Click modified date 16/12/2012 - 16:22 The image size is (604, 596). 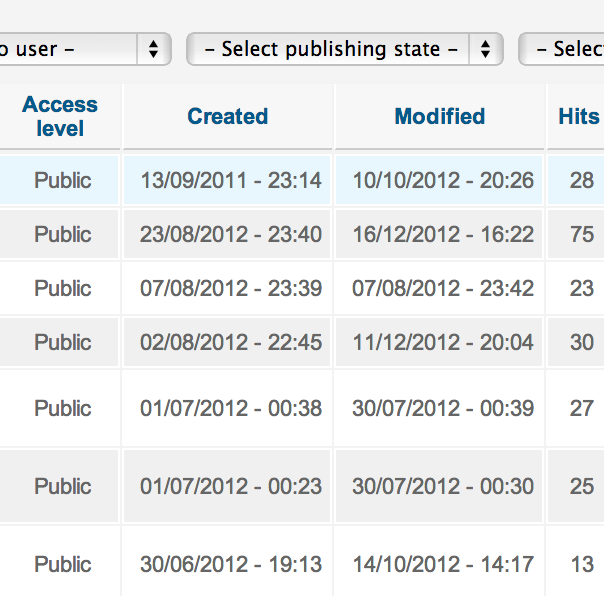click(x=443, y=234)
